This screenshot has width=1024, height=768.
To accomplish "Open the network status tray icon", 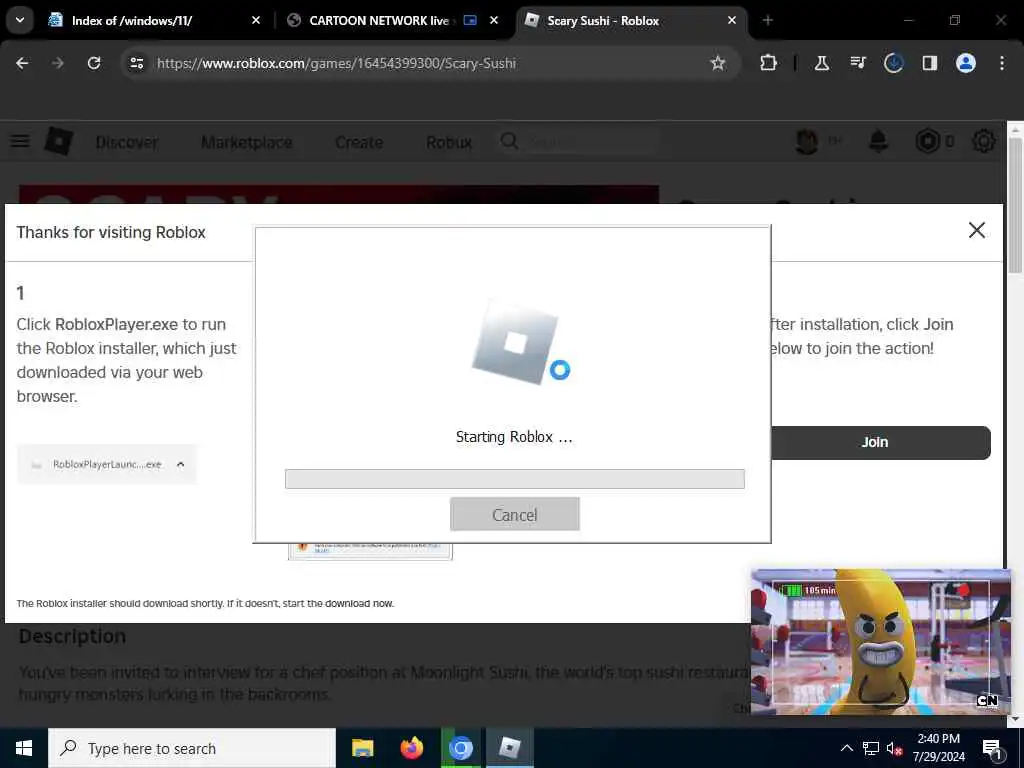I will click(871, 748).
